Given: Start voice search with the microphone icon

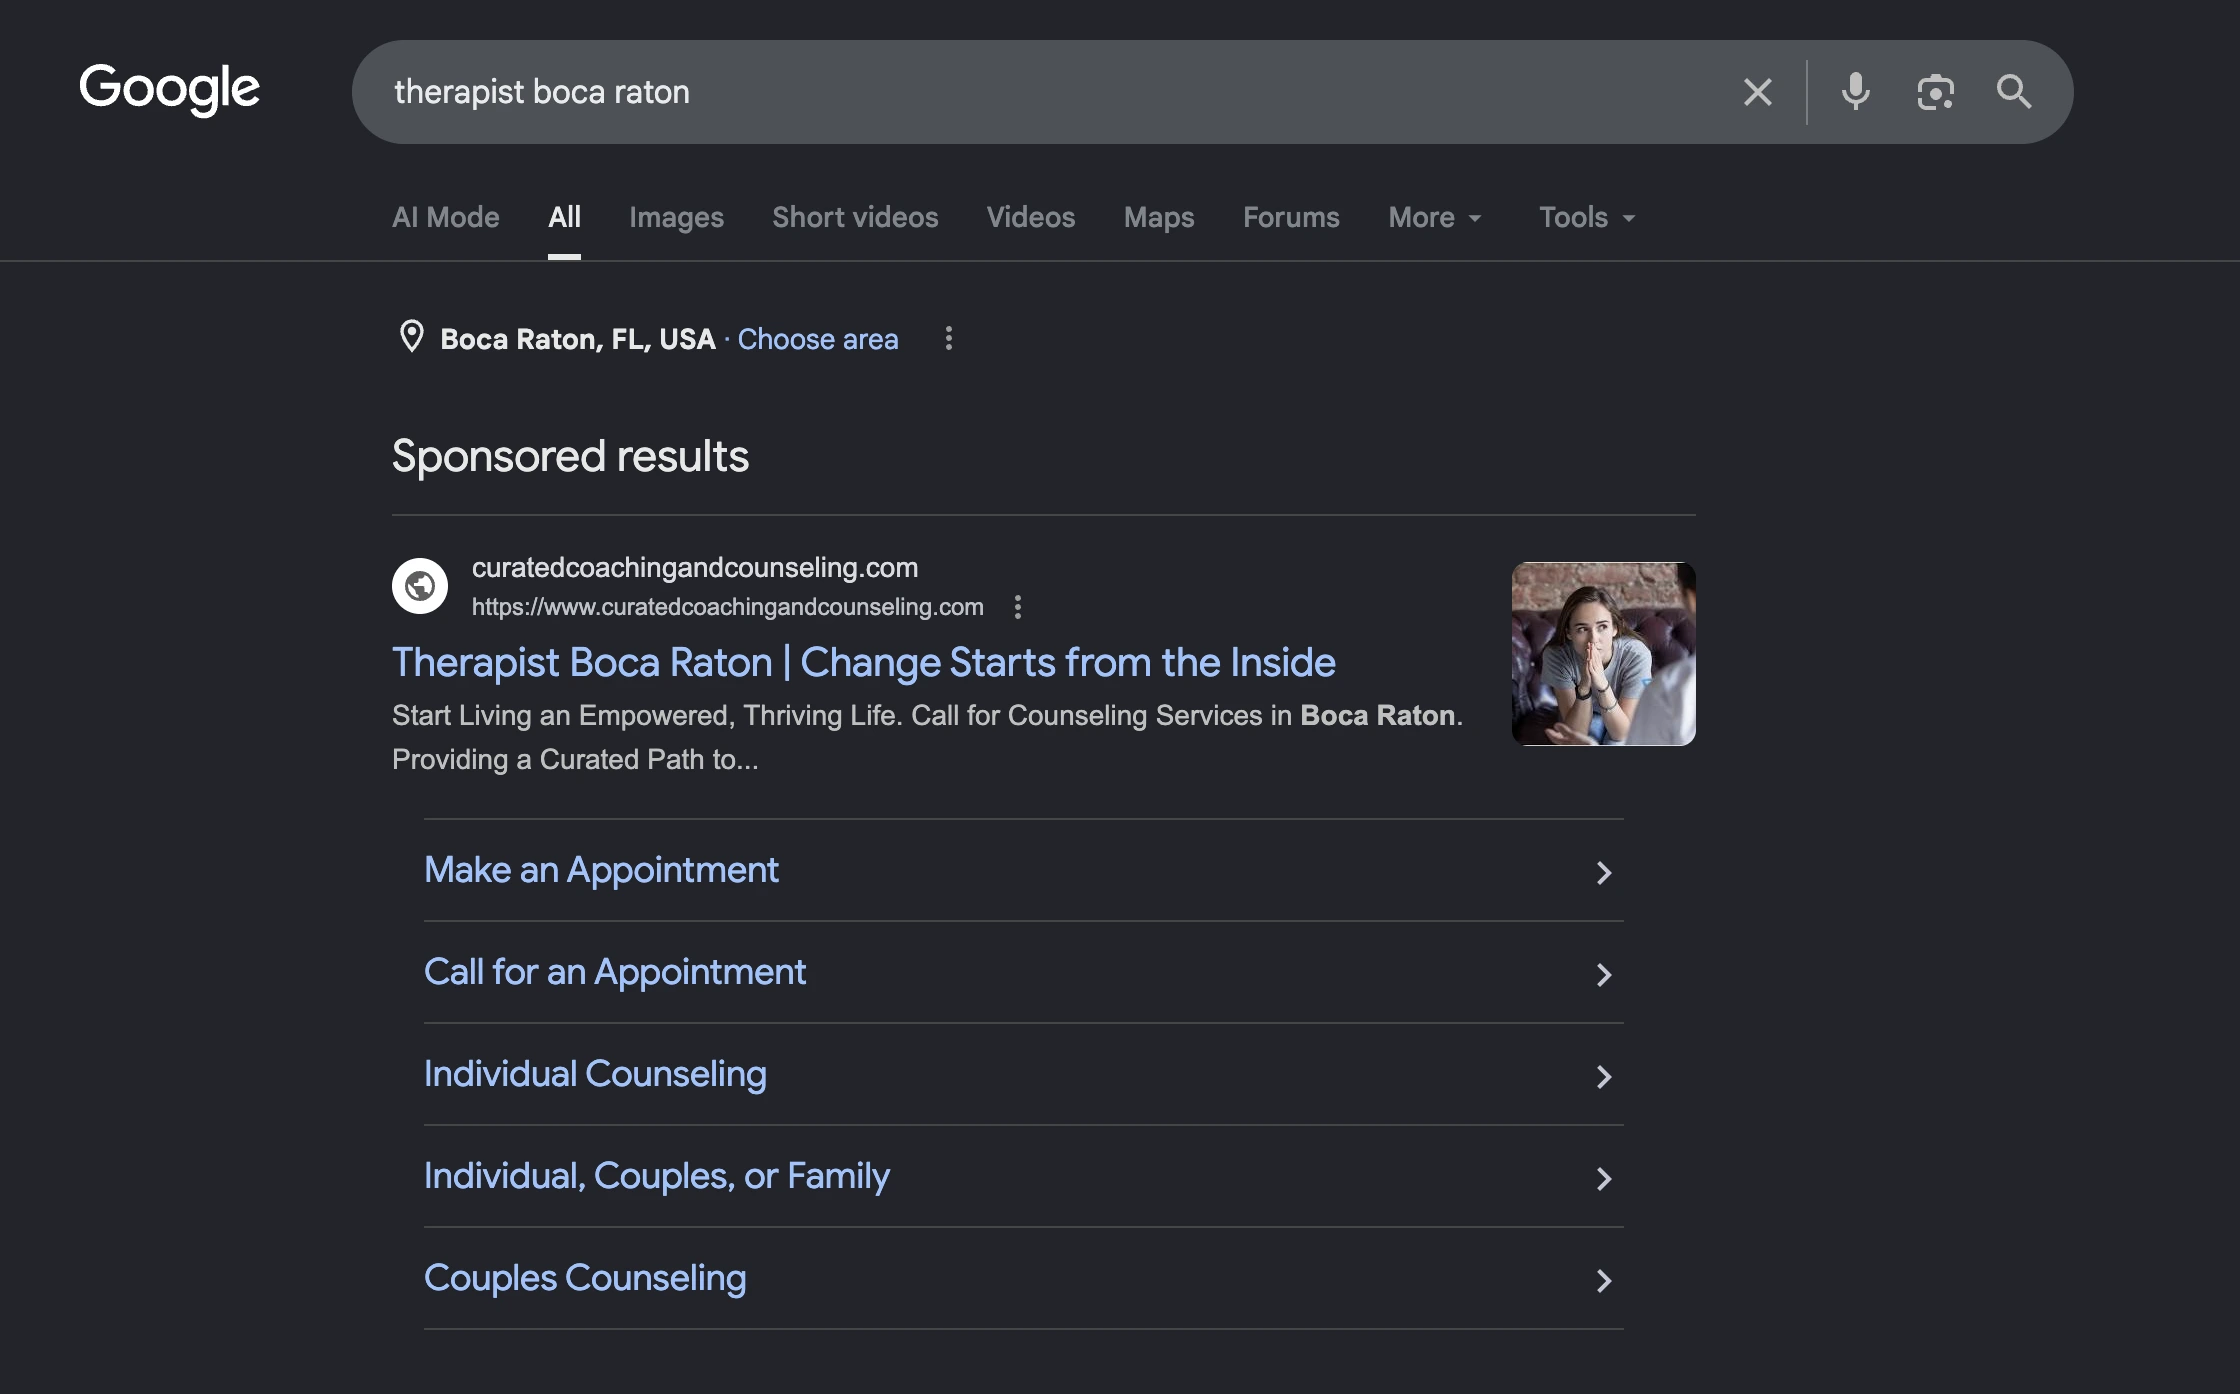Looking at the screenshot, I should pos(1855,92).
